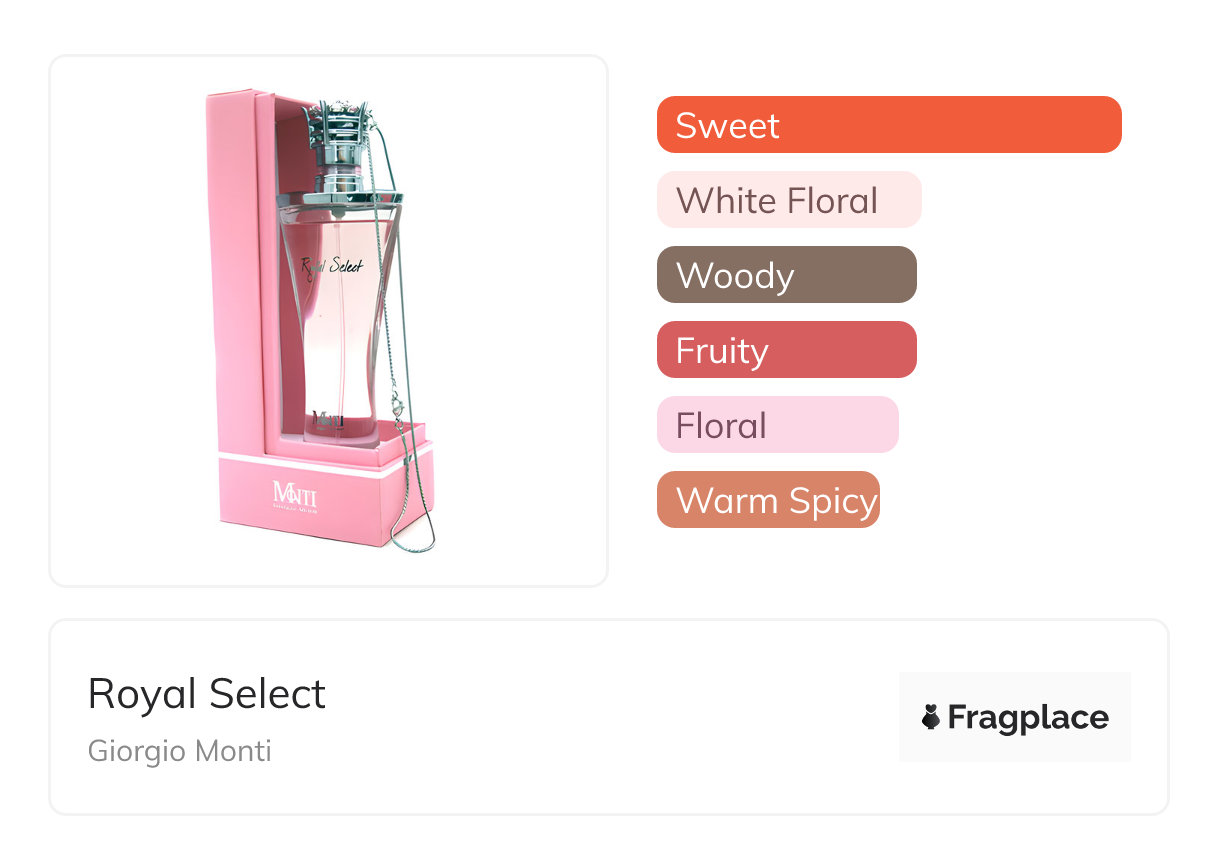Click the Warm Spicy accord bar
The width and height of the screenshot is (1218, 864).
coord(767,500)
